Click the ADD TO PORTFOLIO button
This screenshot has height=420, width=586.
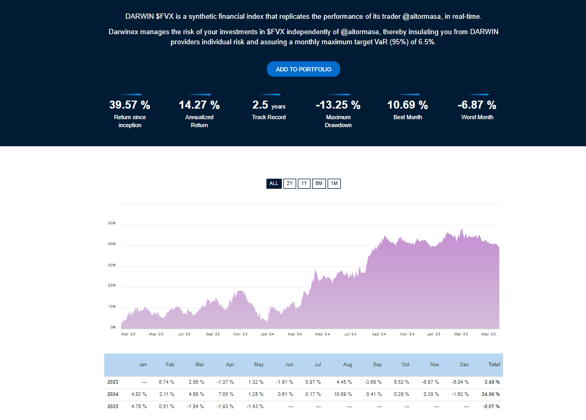(303, 69)
